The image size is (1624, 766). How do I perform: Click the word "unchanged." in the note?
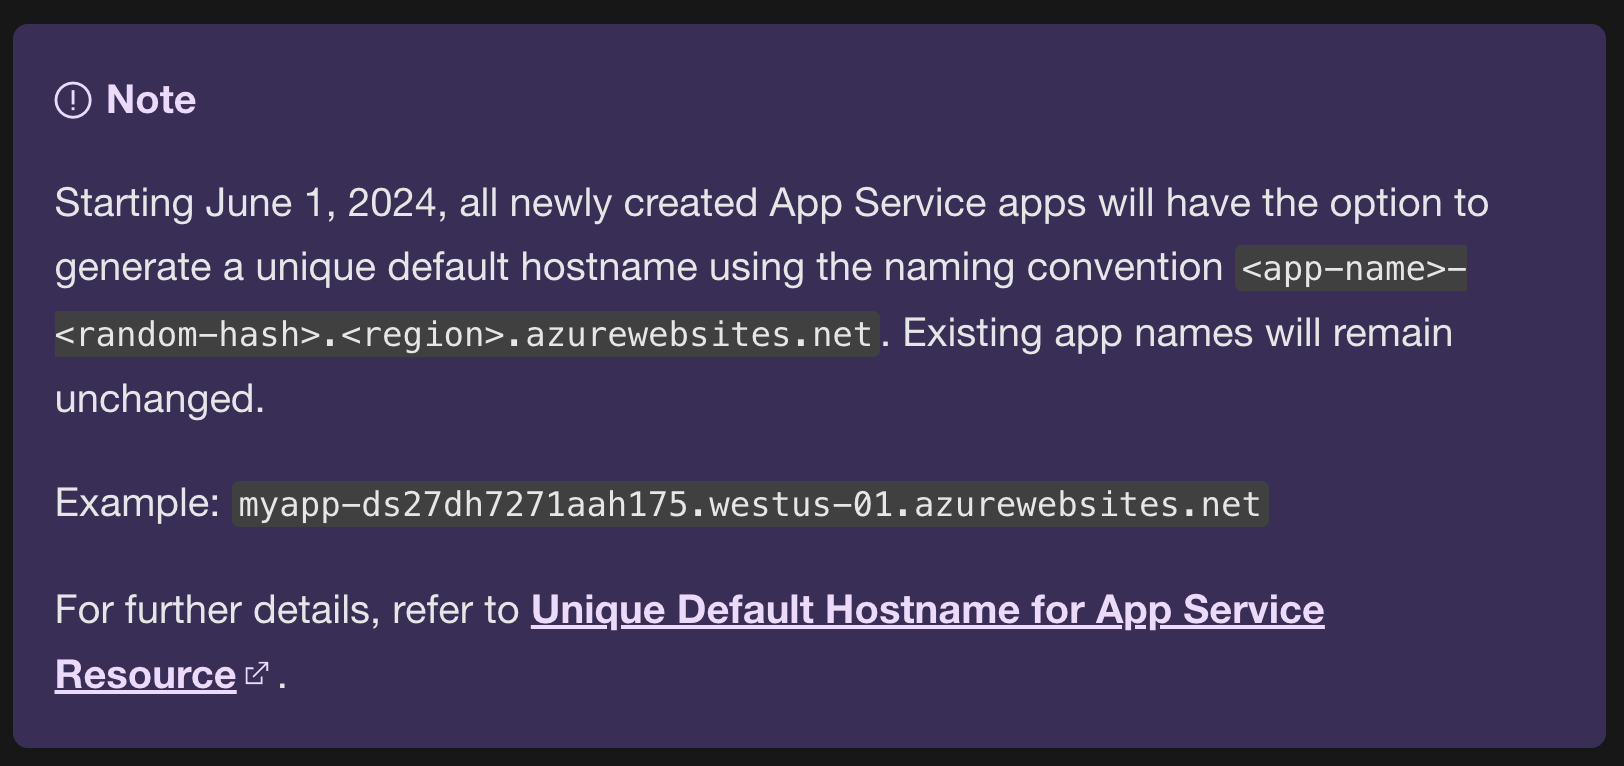[160, 398]
